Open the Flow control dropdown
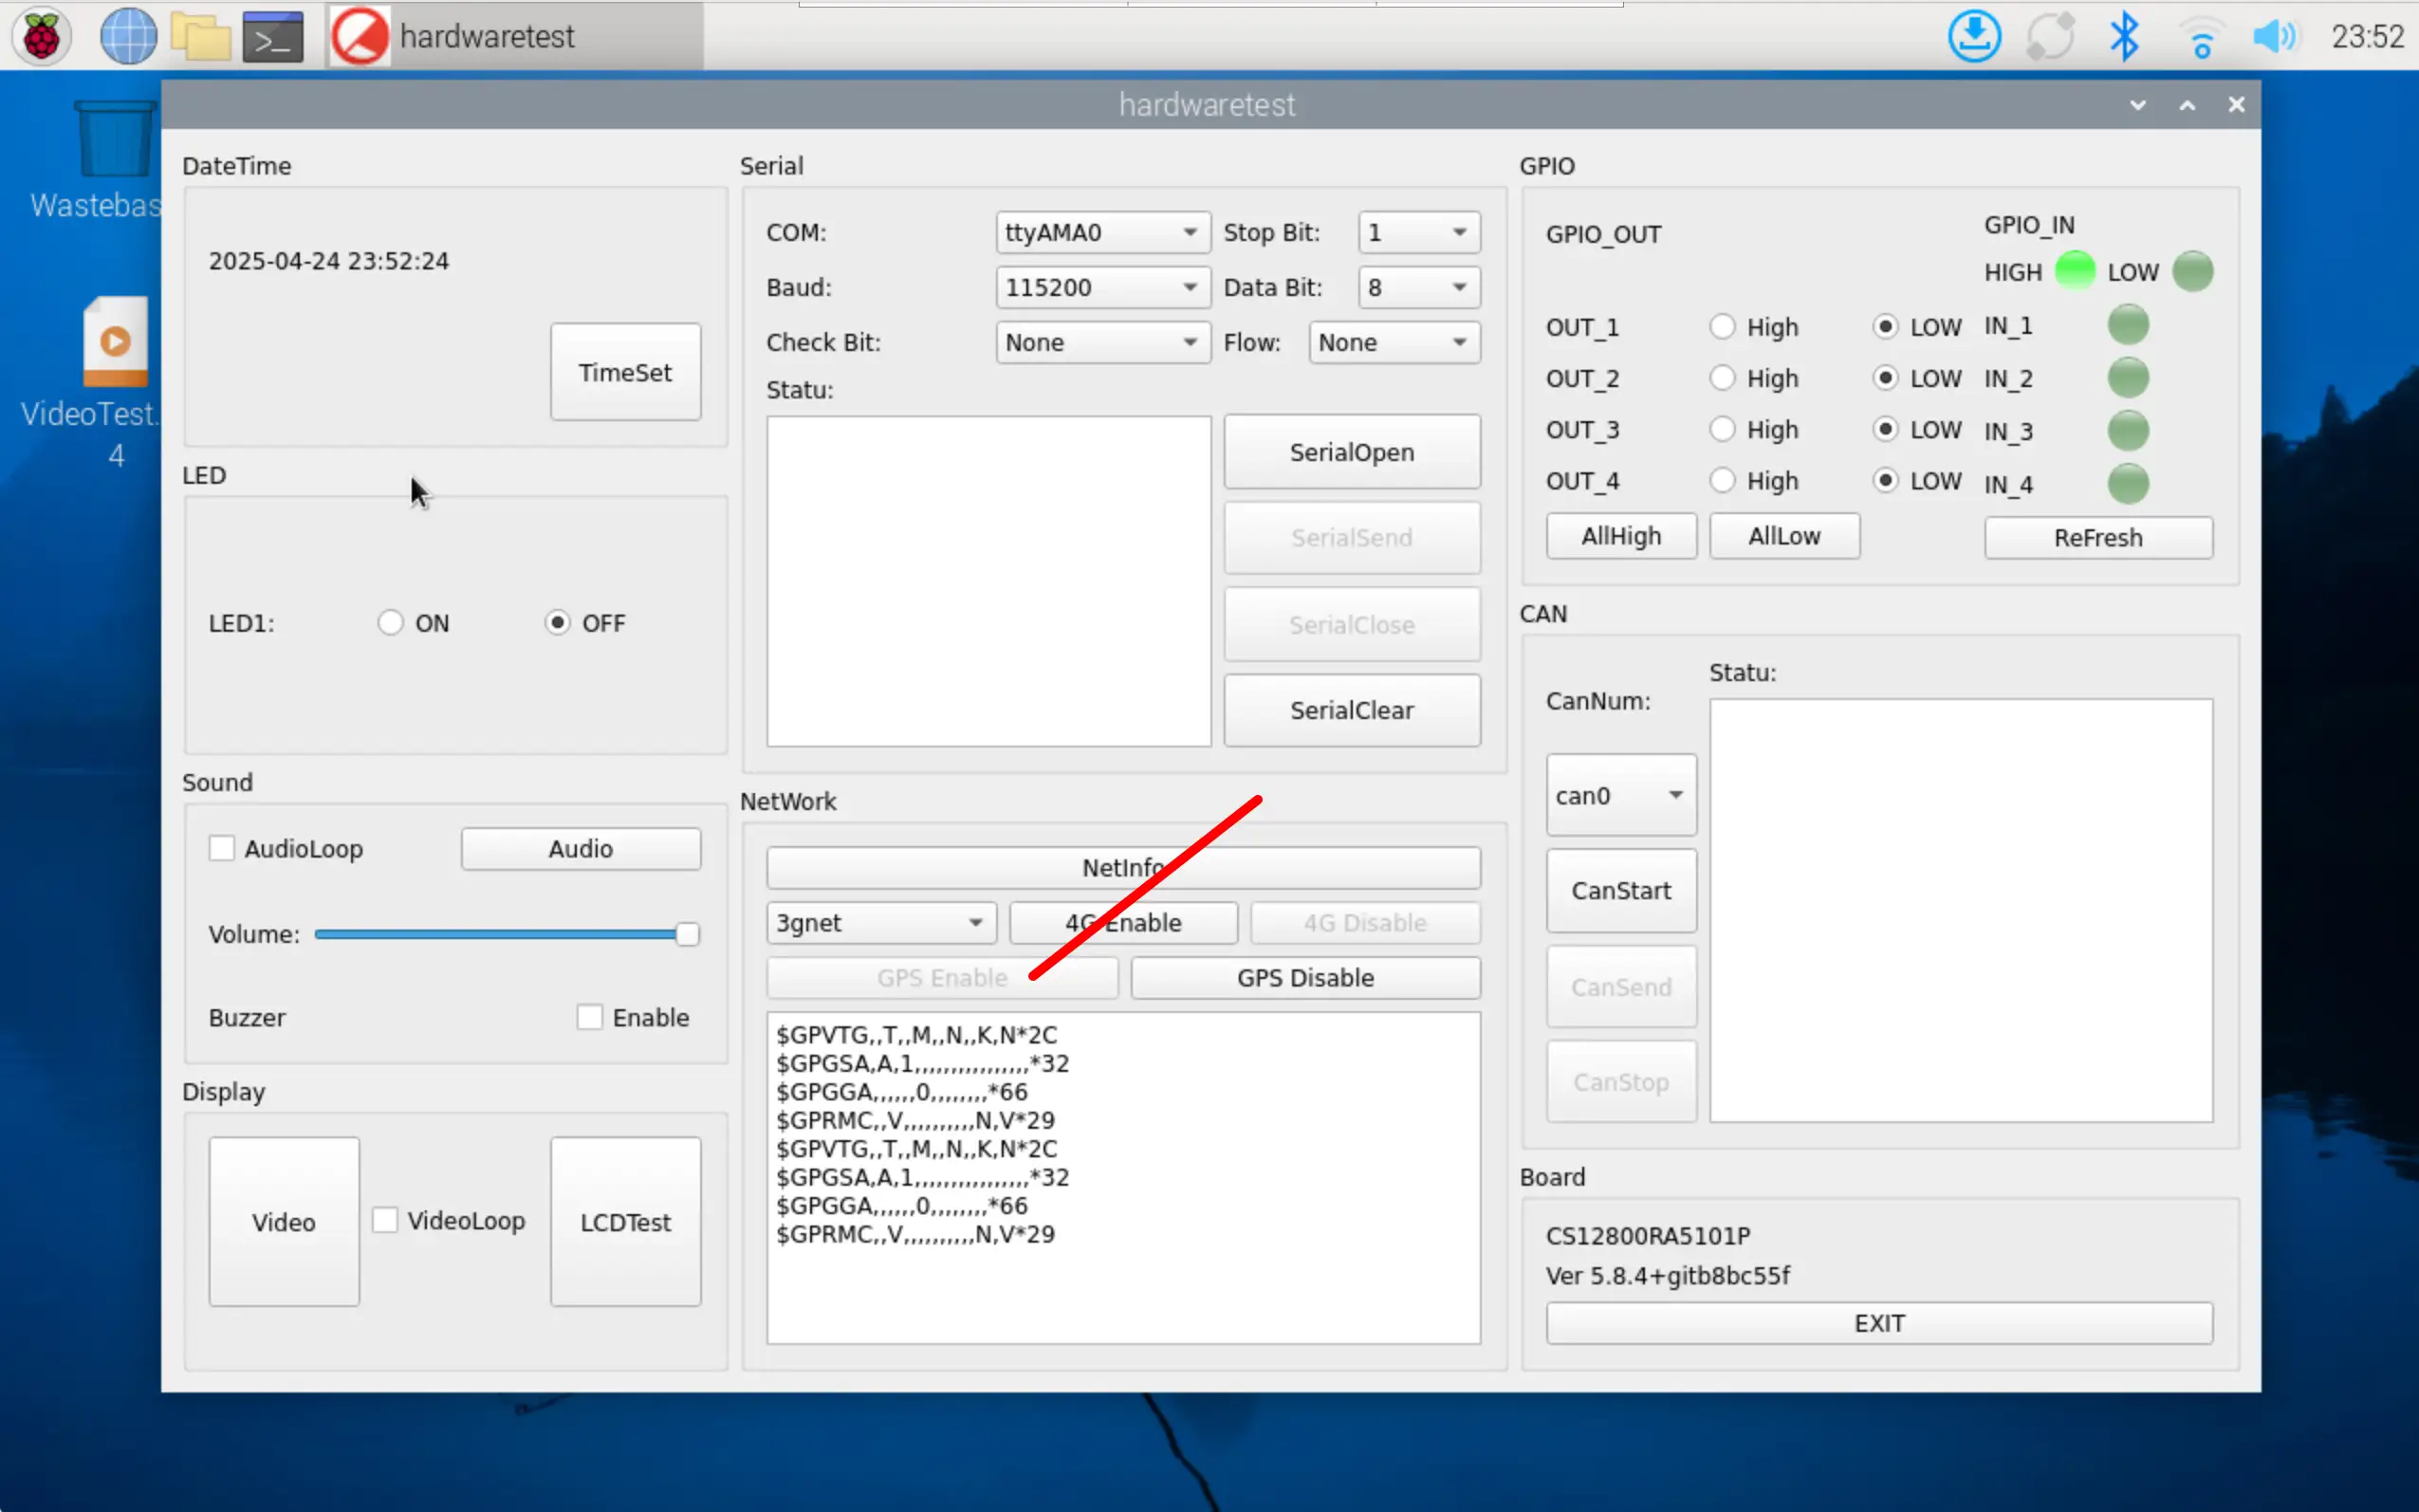This screenshot has height=1512, width=2419. click(x=1394, y=342)
